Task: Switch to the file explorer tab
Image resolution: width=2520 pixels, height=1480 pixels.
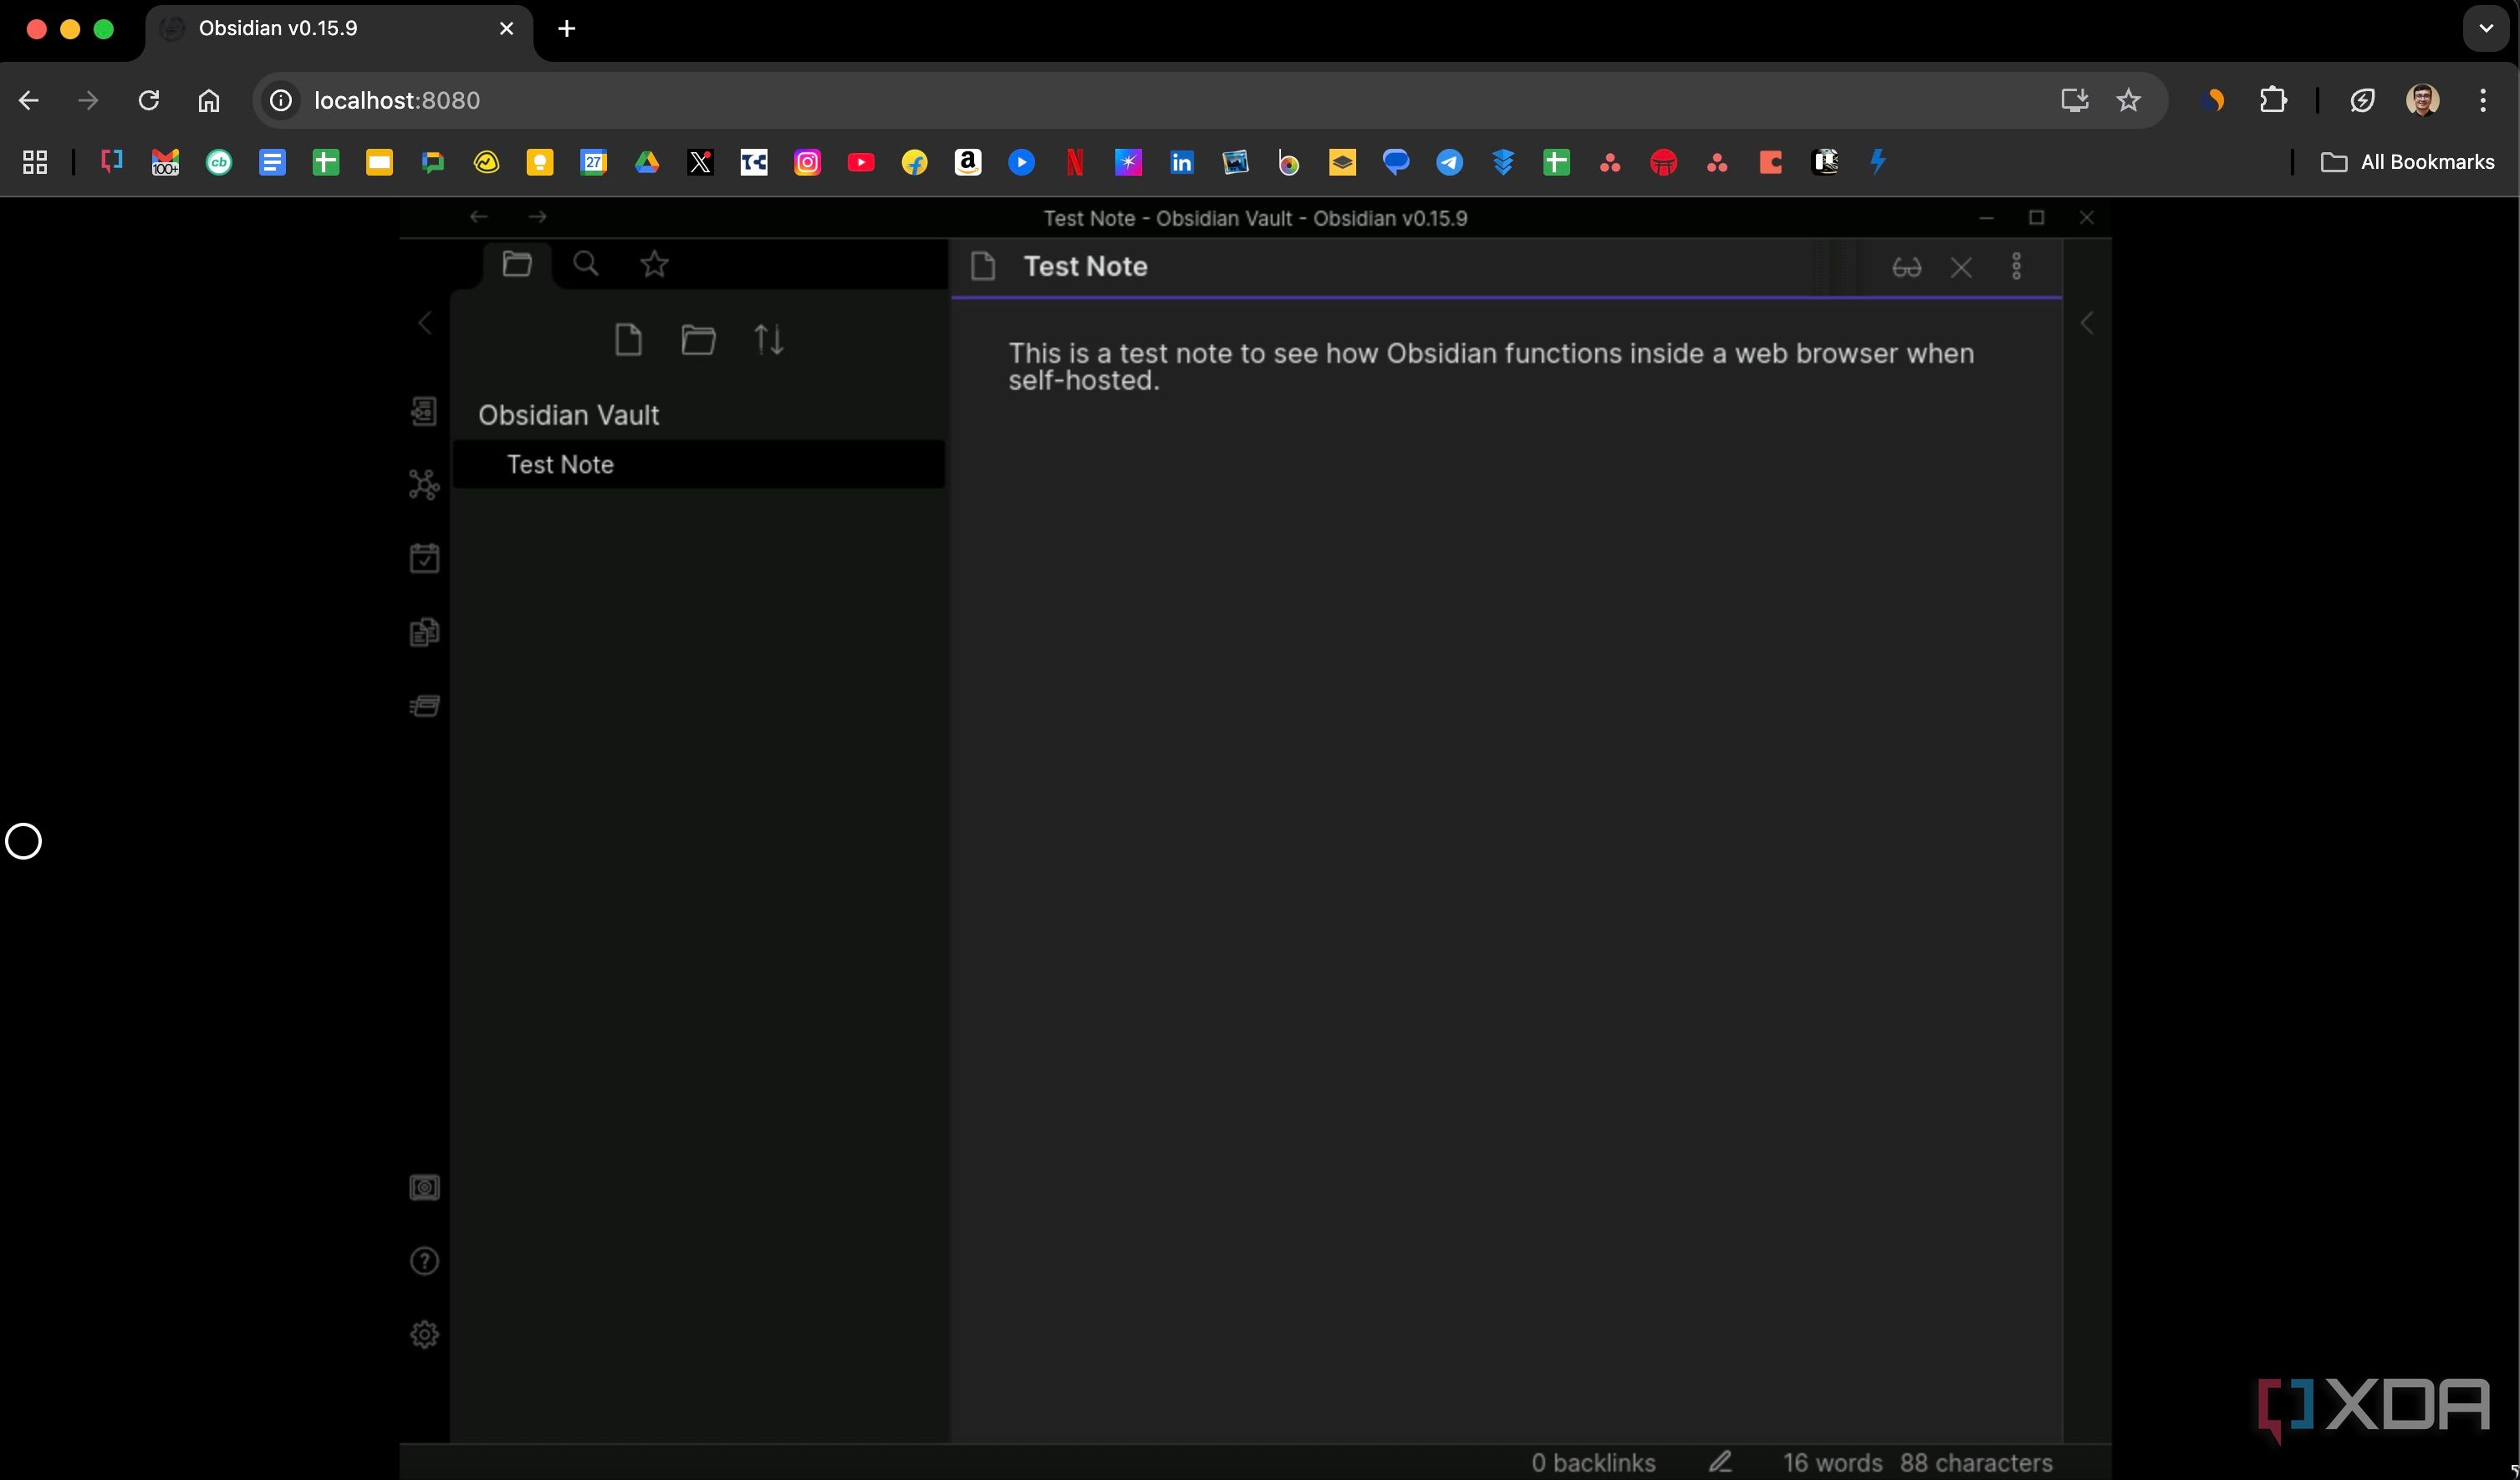Action: (516, 265)
